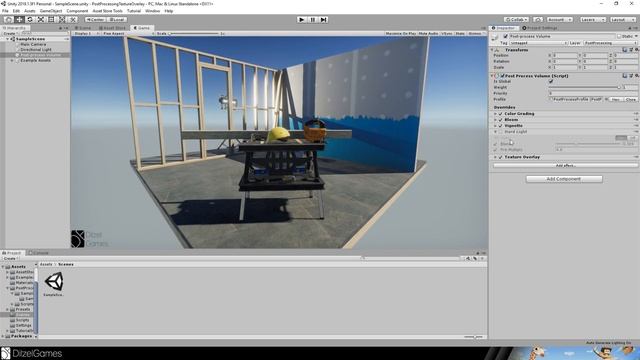
Task: Open the Profile object picker icon
Action: (x=606, y=99)
